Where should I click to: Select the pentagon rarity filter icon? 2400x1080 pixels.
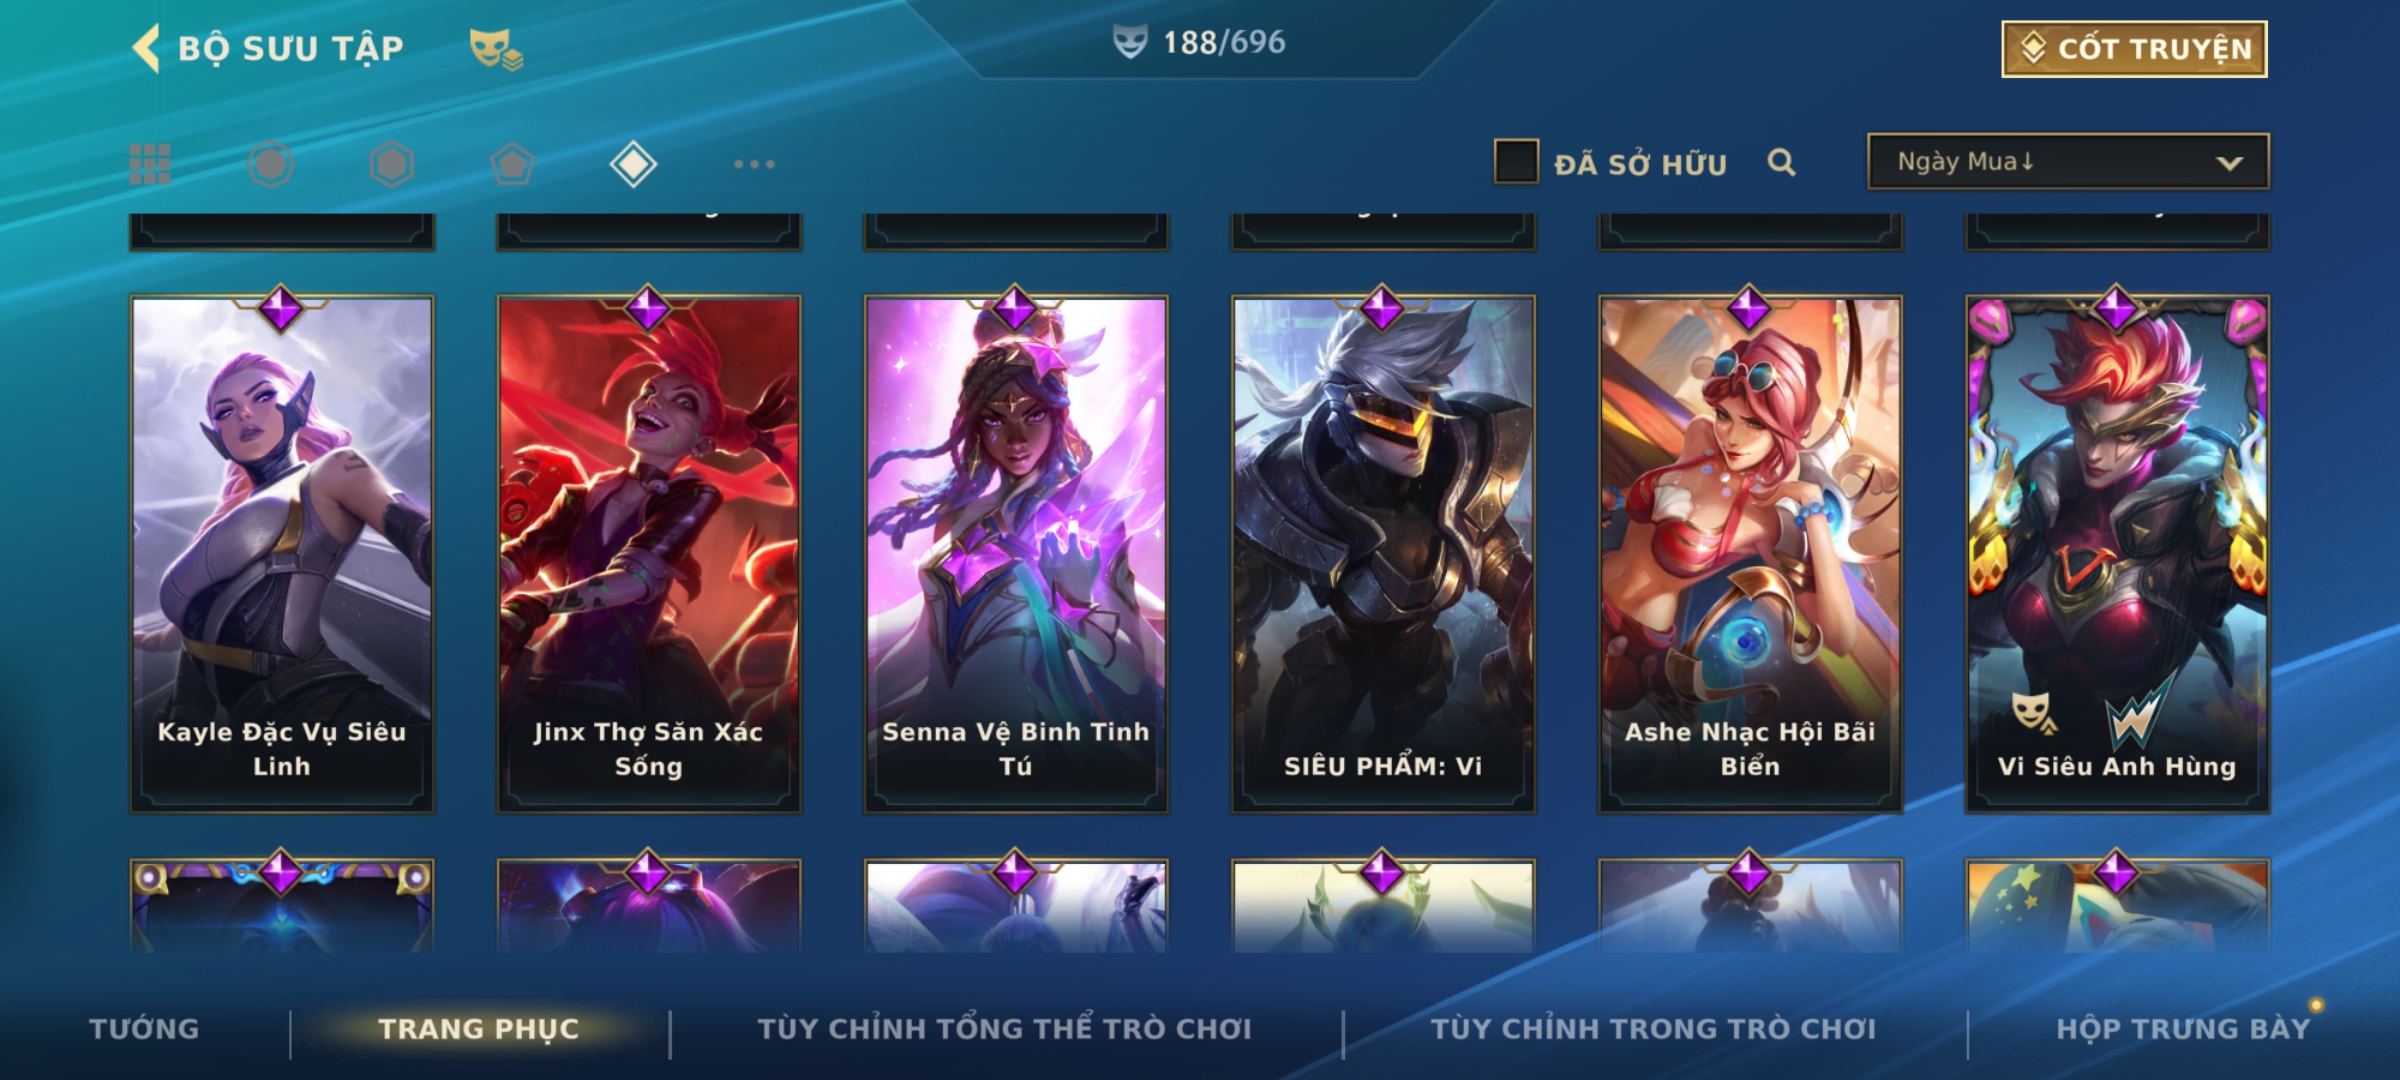512,164
